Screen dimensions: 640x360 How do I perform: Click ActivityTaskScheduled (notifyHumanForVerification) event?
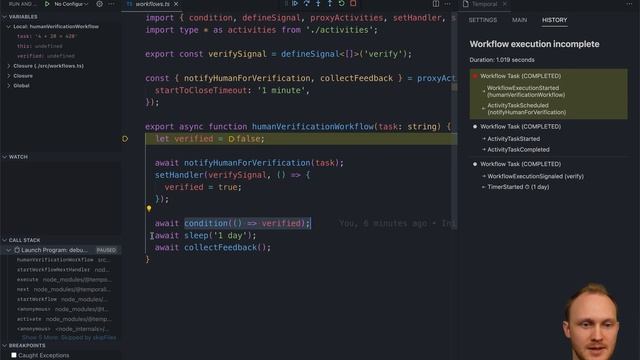(x=526, y=109)
